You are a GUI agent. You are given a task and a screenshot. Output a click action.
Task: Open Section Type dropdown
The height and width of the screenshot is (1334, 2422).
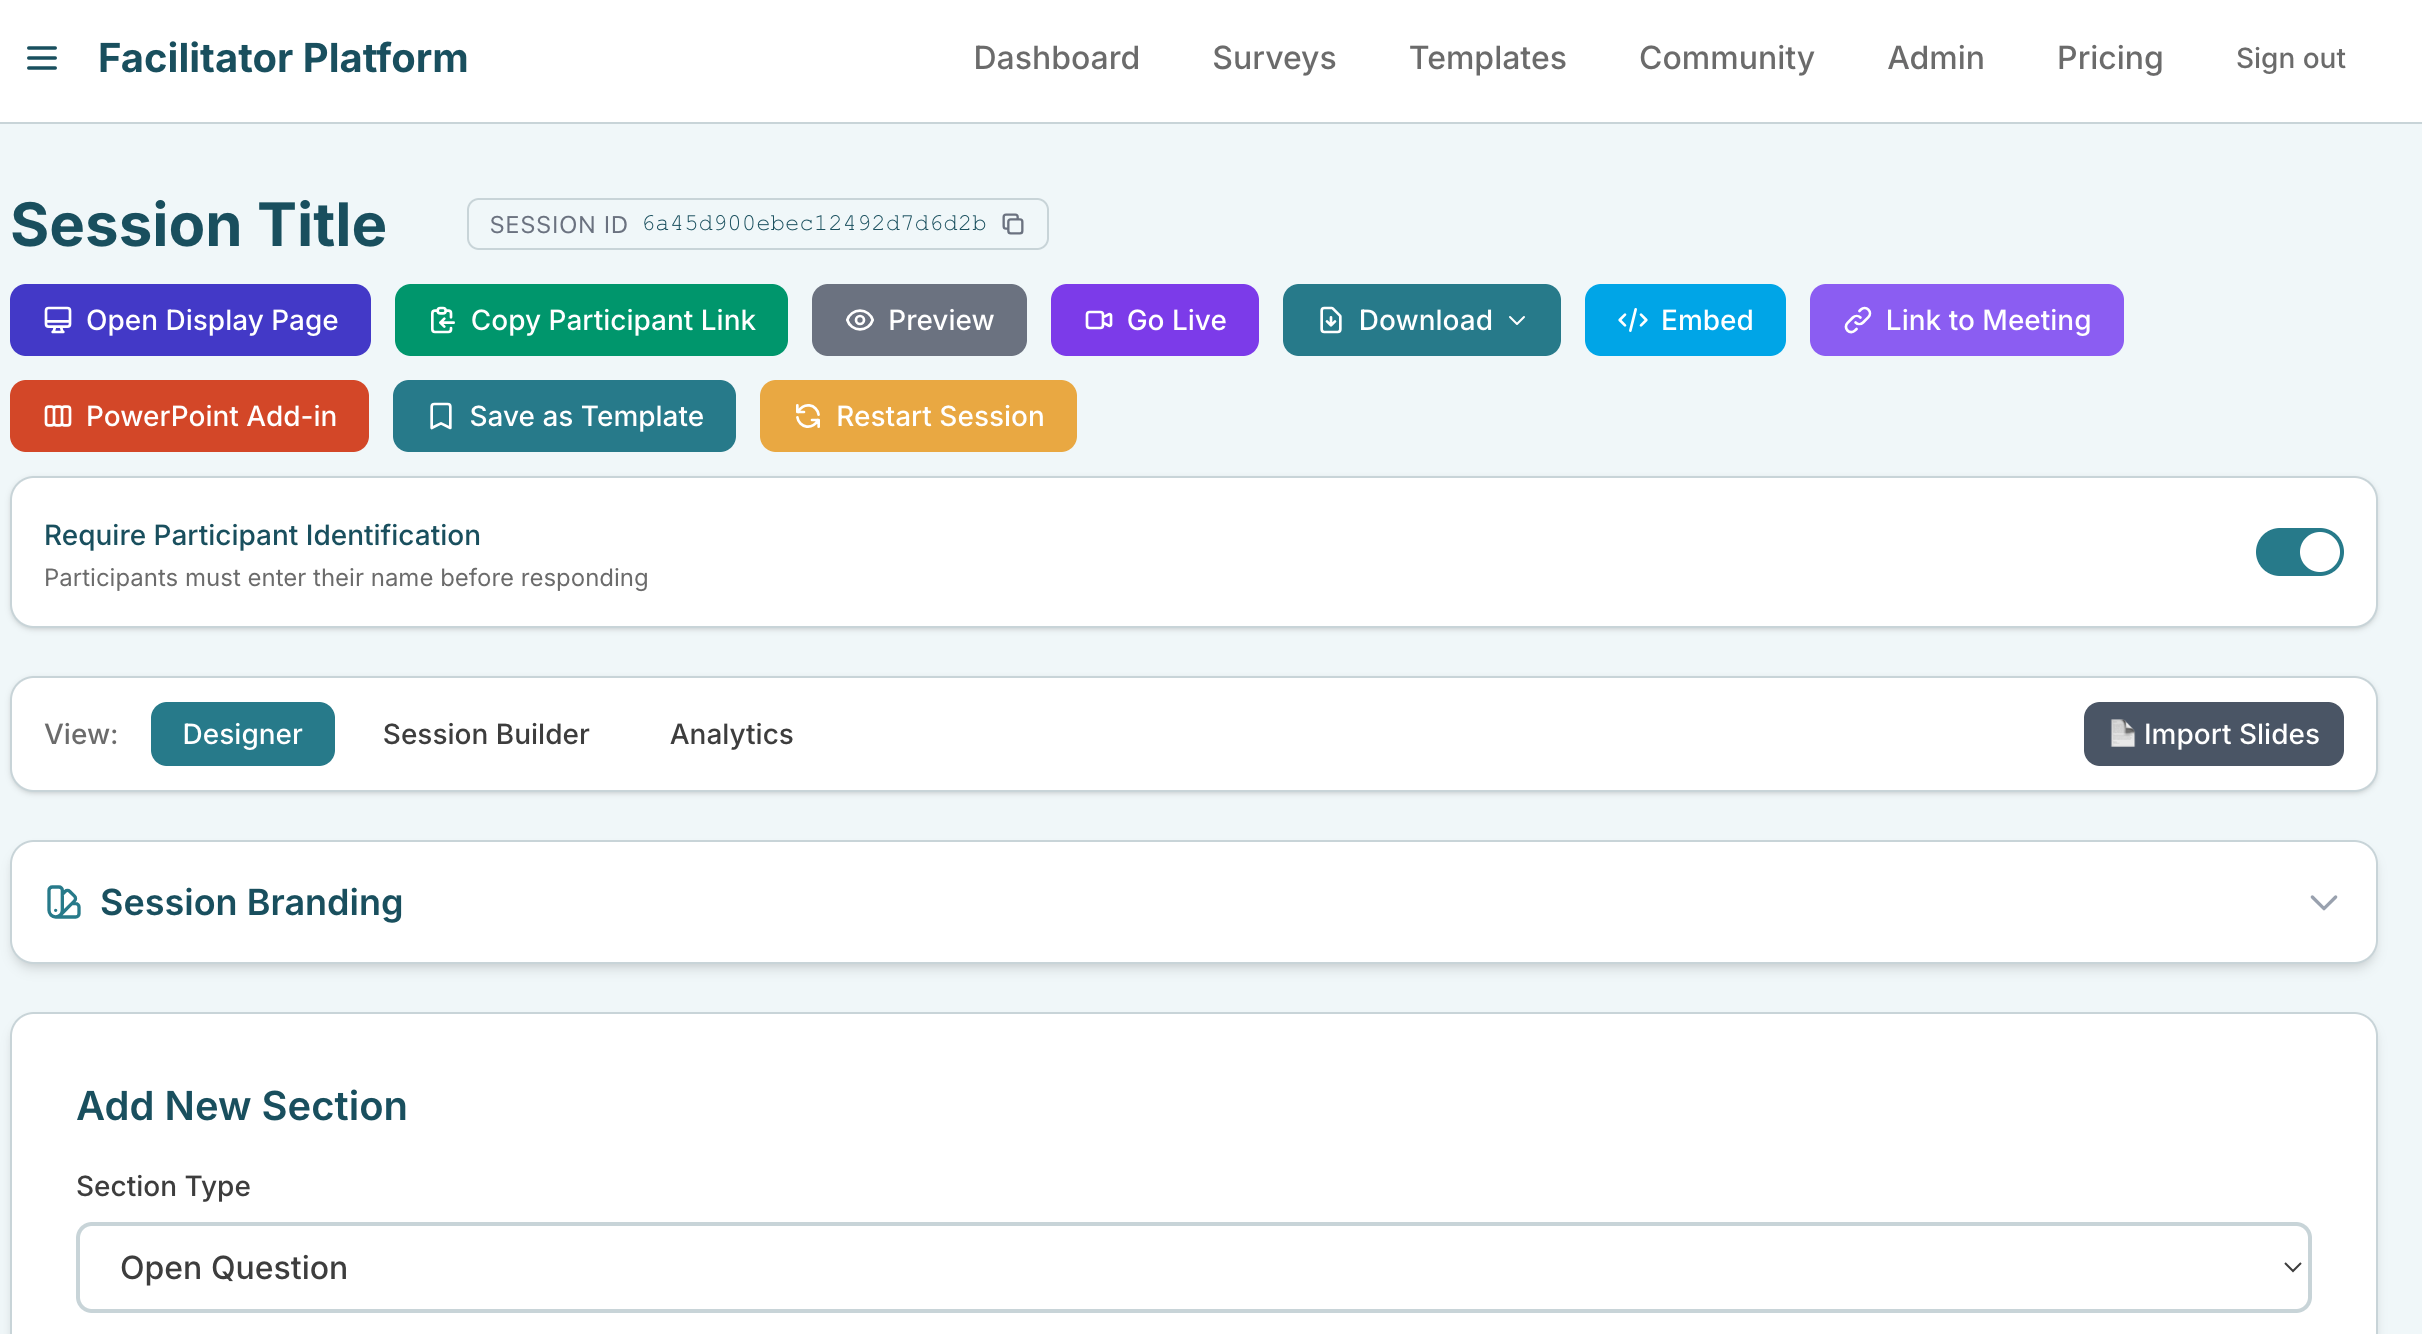[x=1193, y=1268]
